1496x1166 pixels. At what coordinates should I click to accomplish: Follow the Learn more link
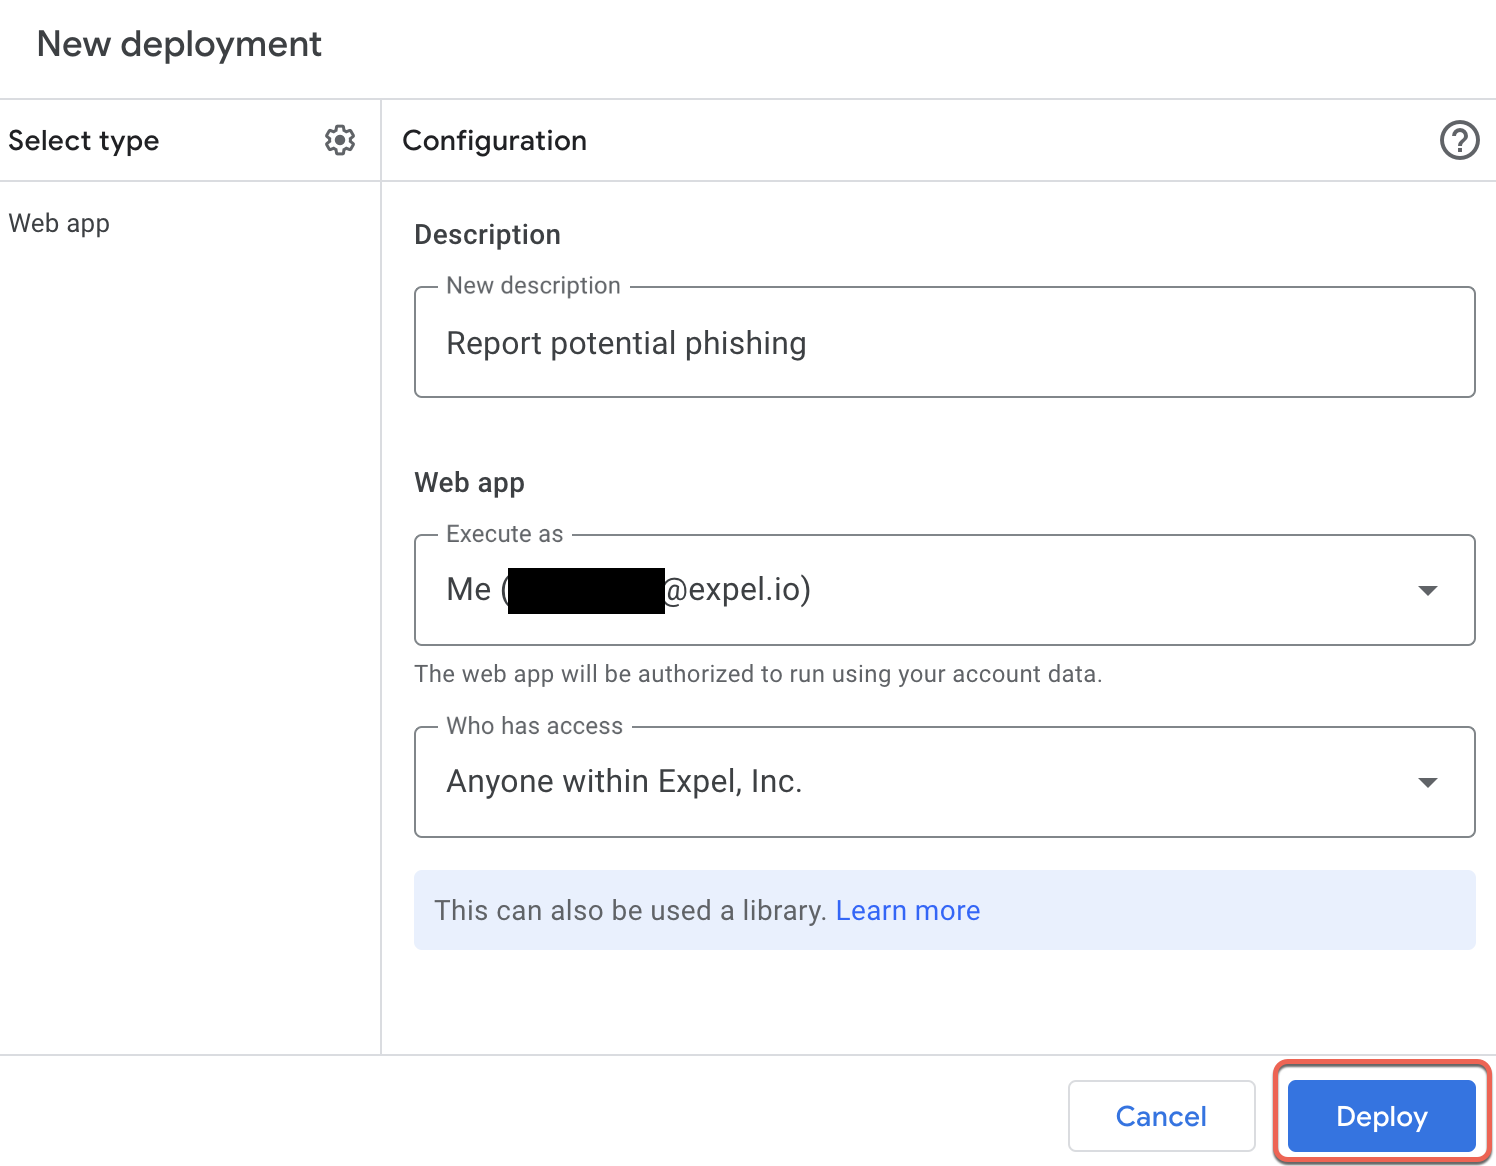(908, 910)
